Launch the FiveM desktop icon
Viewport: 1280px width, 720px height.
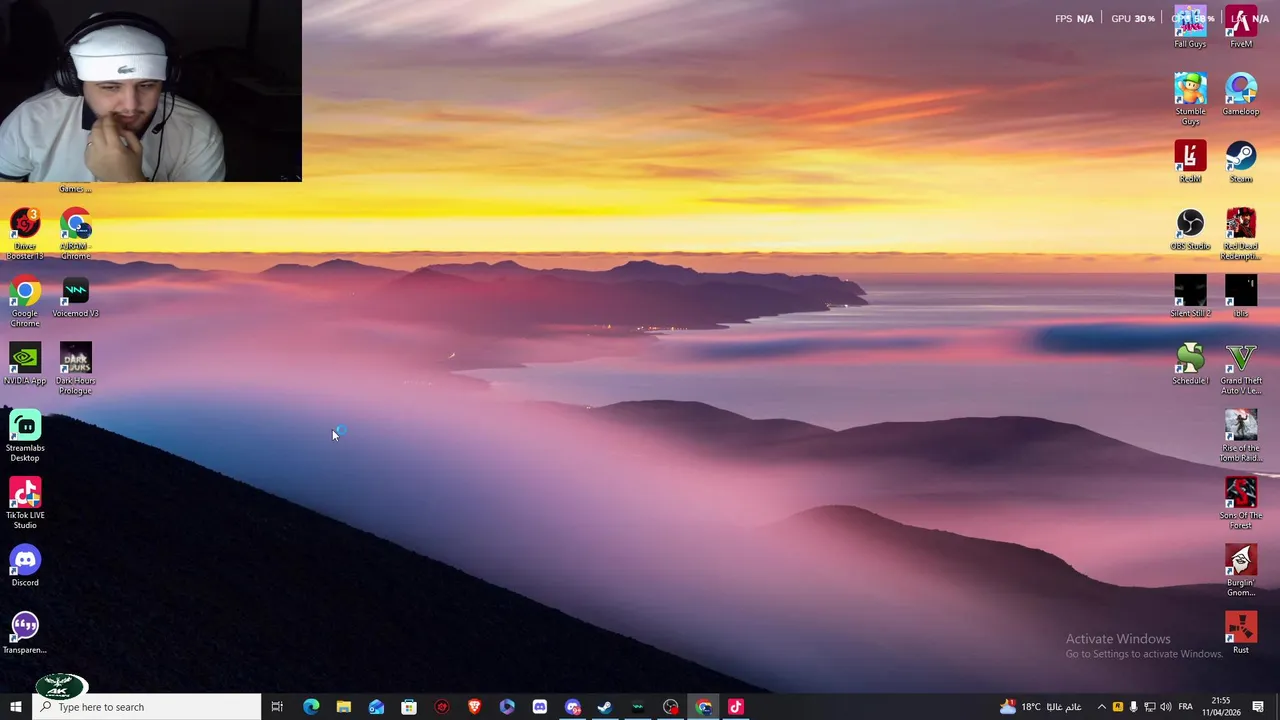tap(1241, 28)
